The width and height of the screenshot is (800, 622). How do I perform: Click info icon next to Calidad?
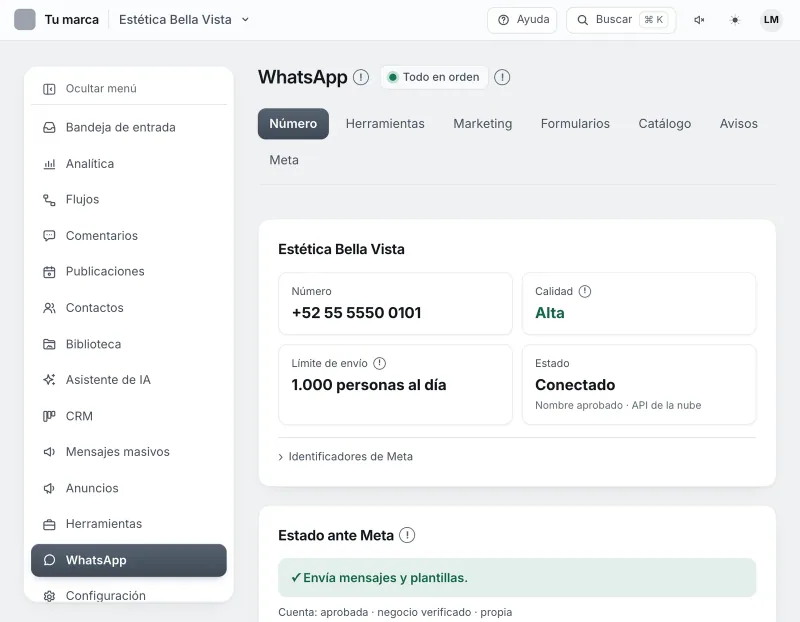(585, 291)
